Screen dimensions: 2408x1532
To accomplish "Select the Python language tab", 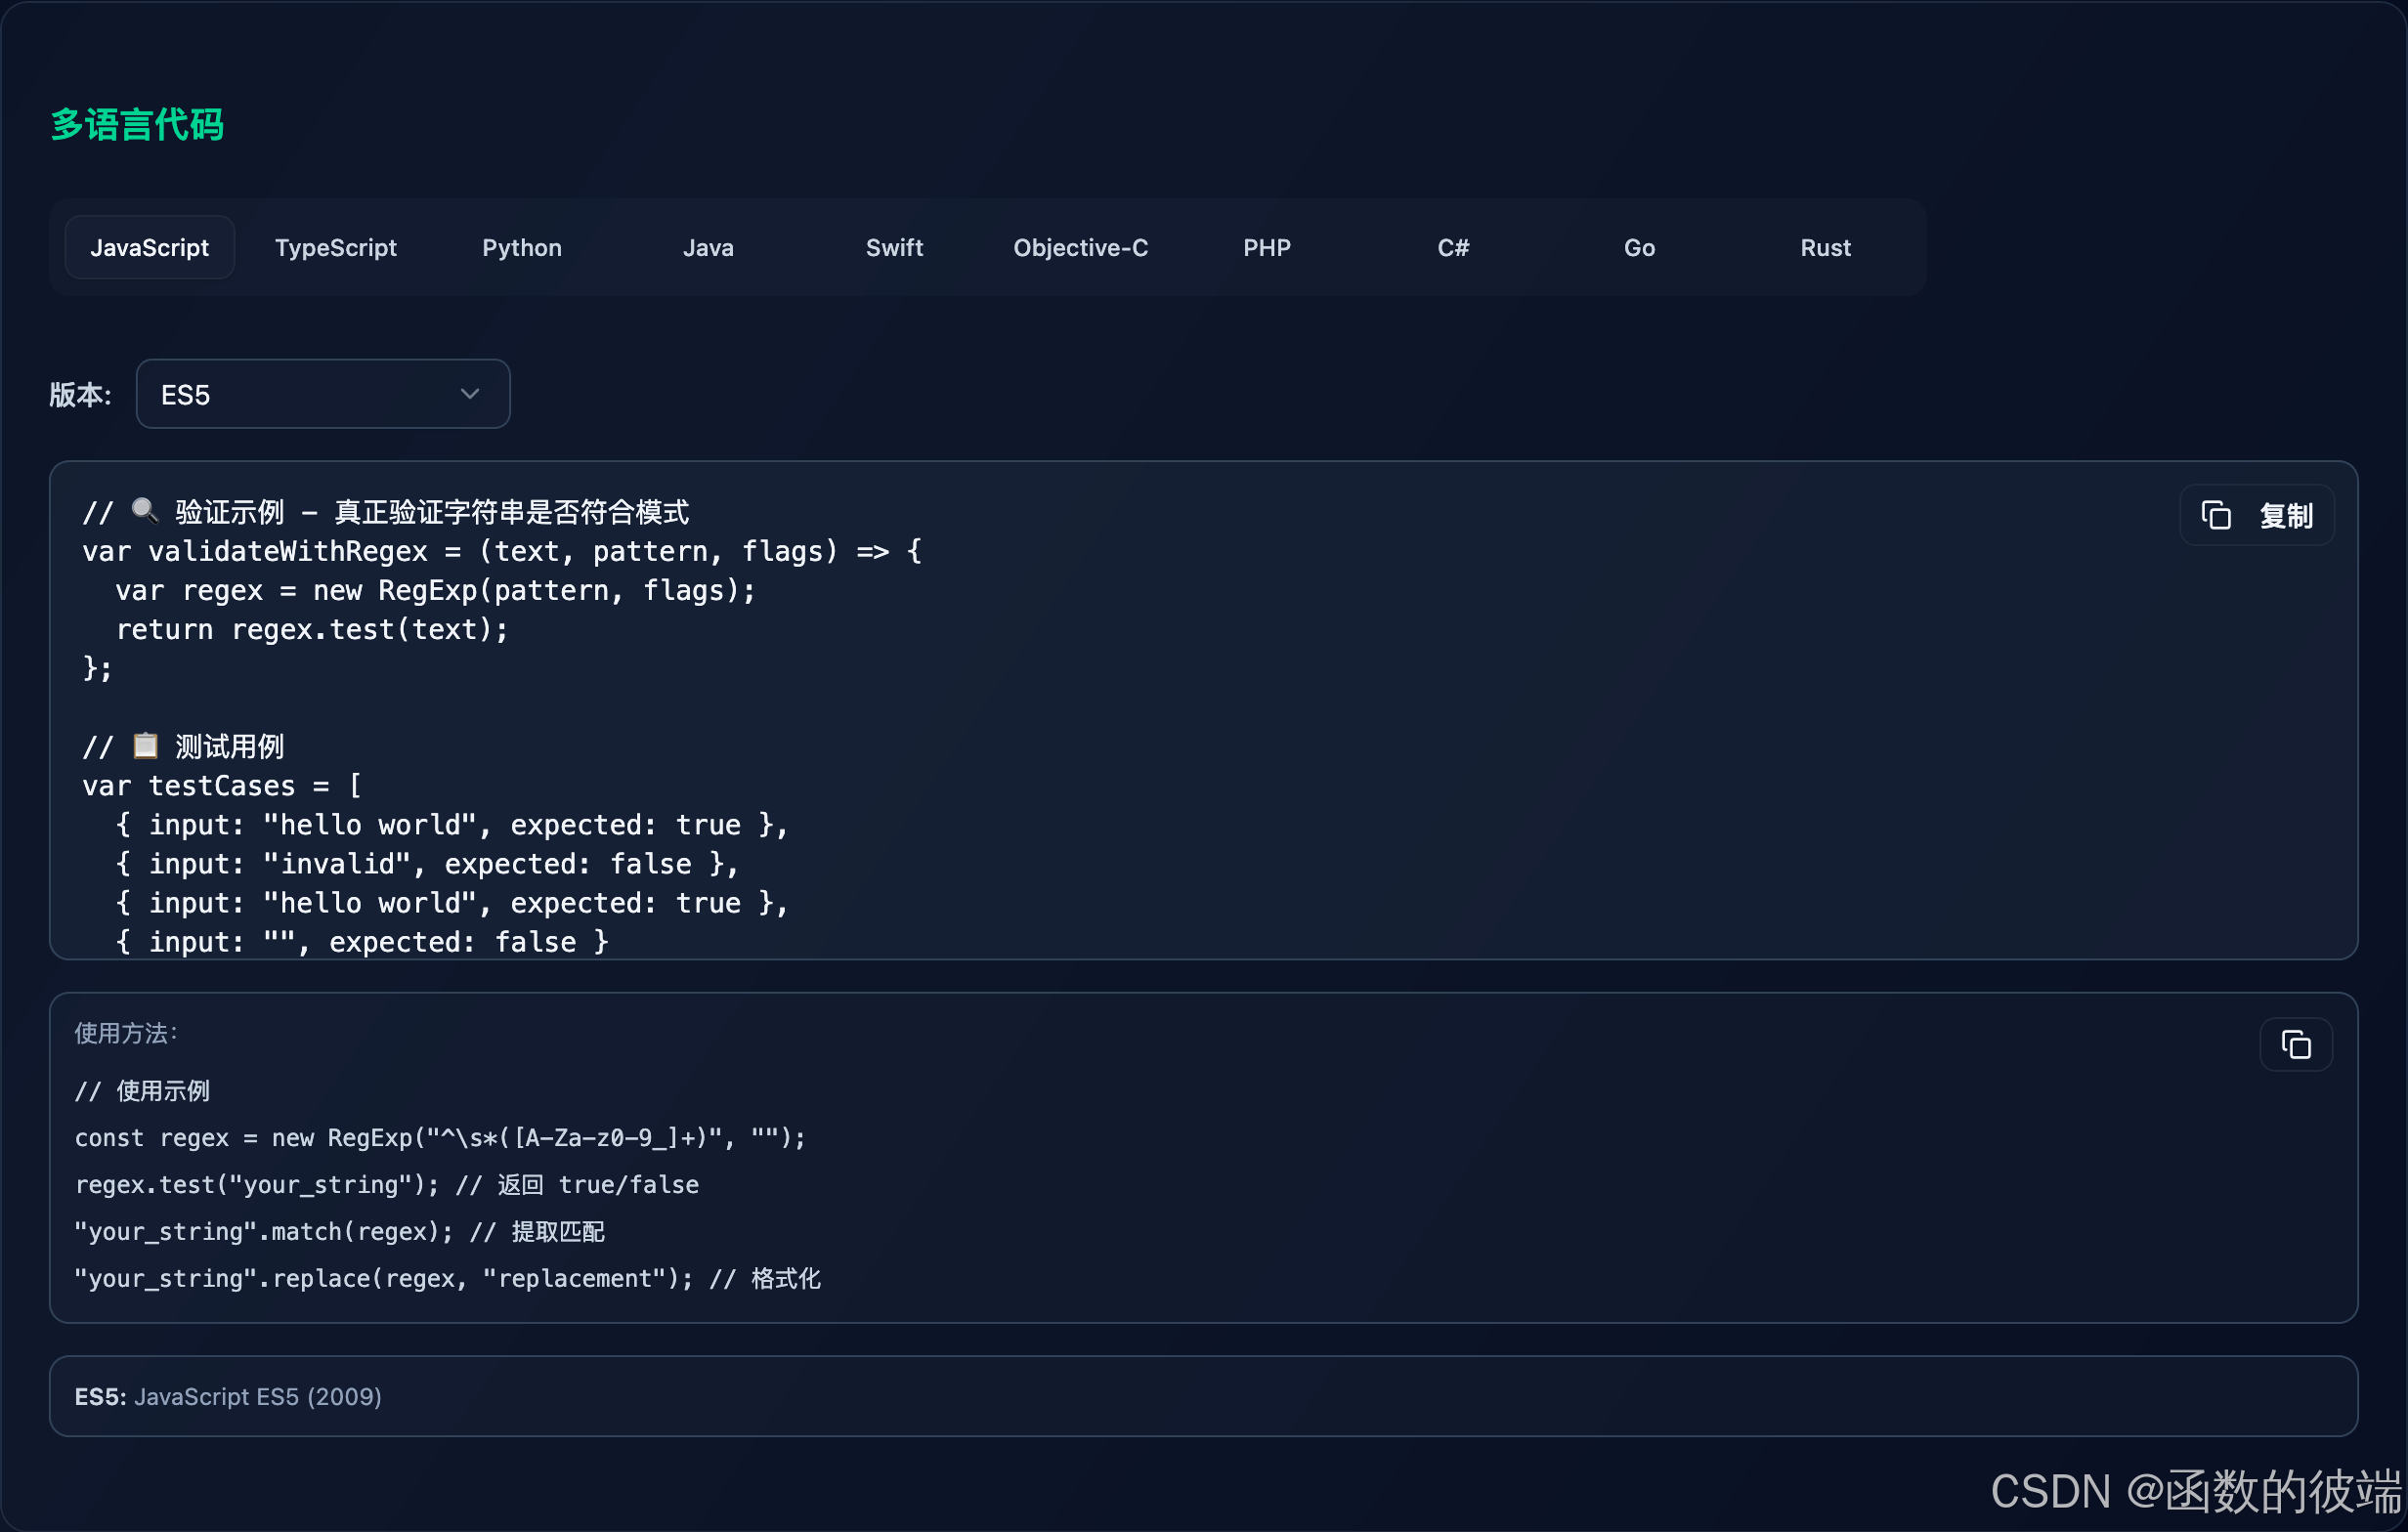I will [x=521, y=247].
